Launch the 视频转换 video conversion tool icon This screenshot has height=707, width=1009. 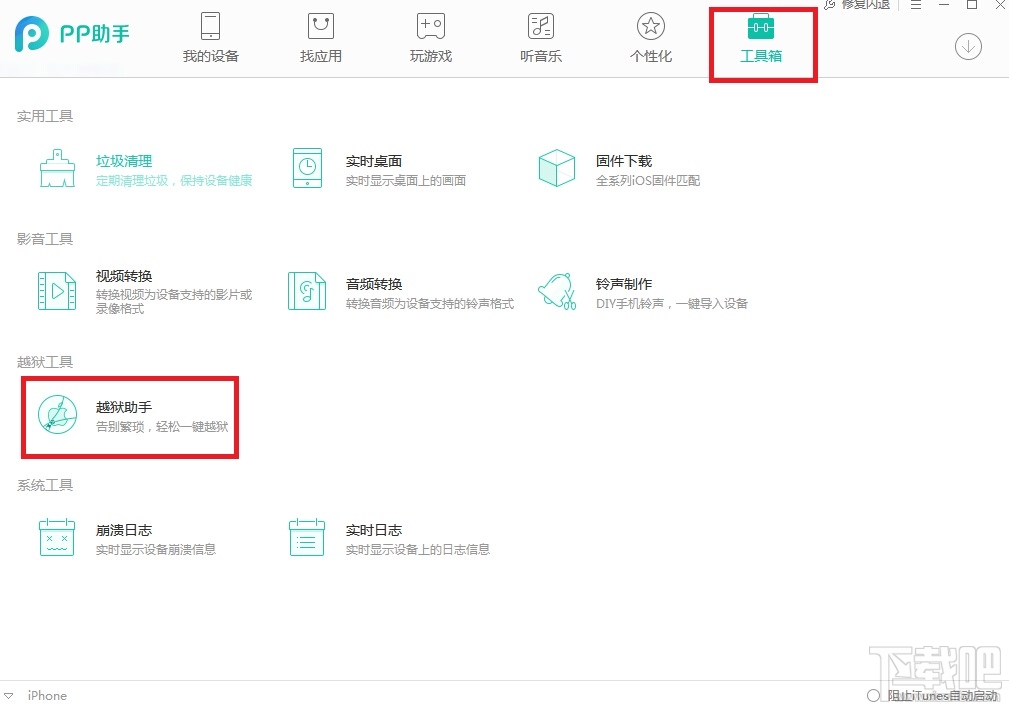(x=56, y=291)
